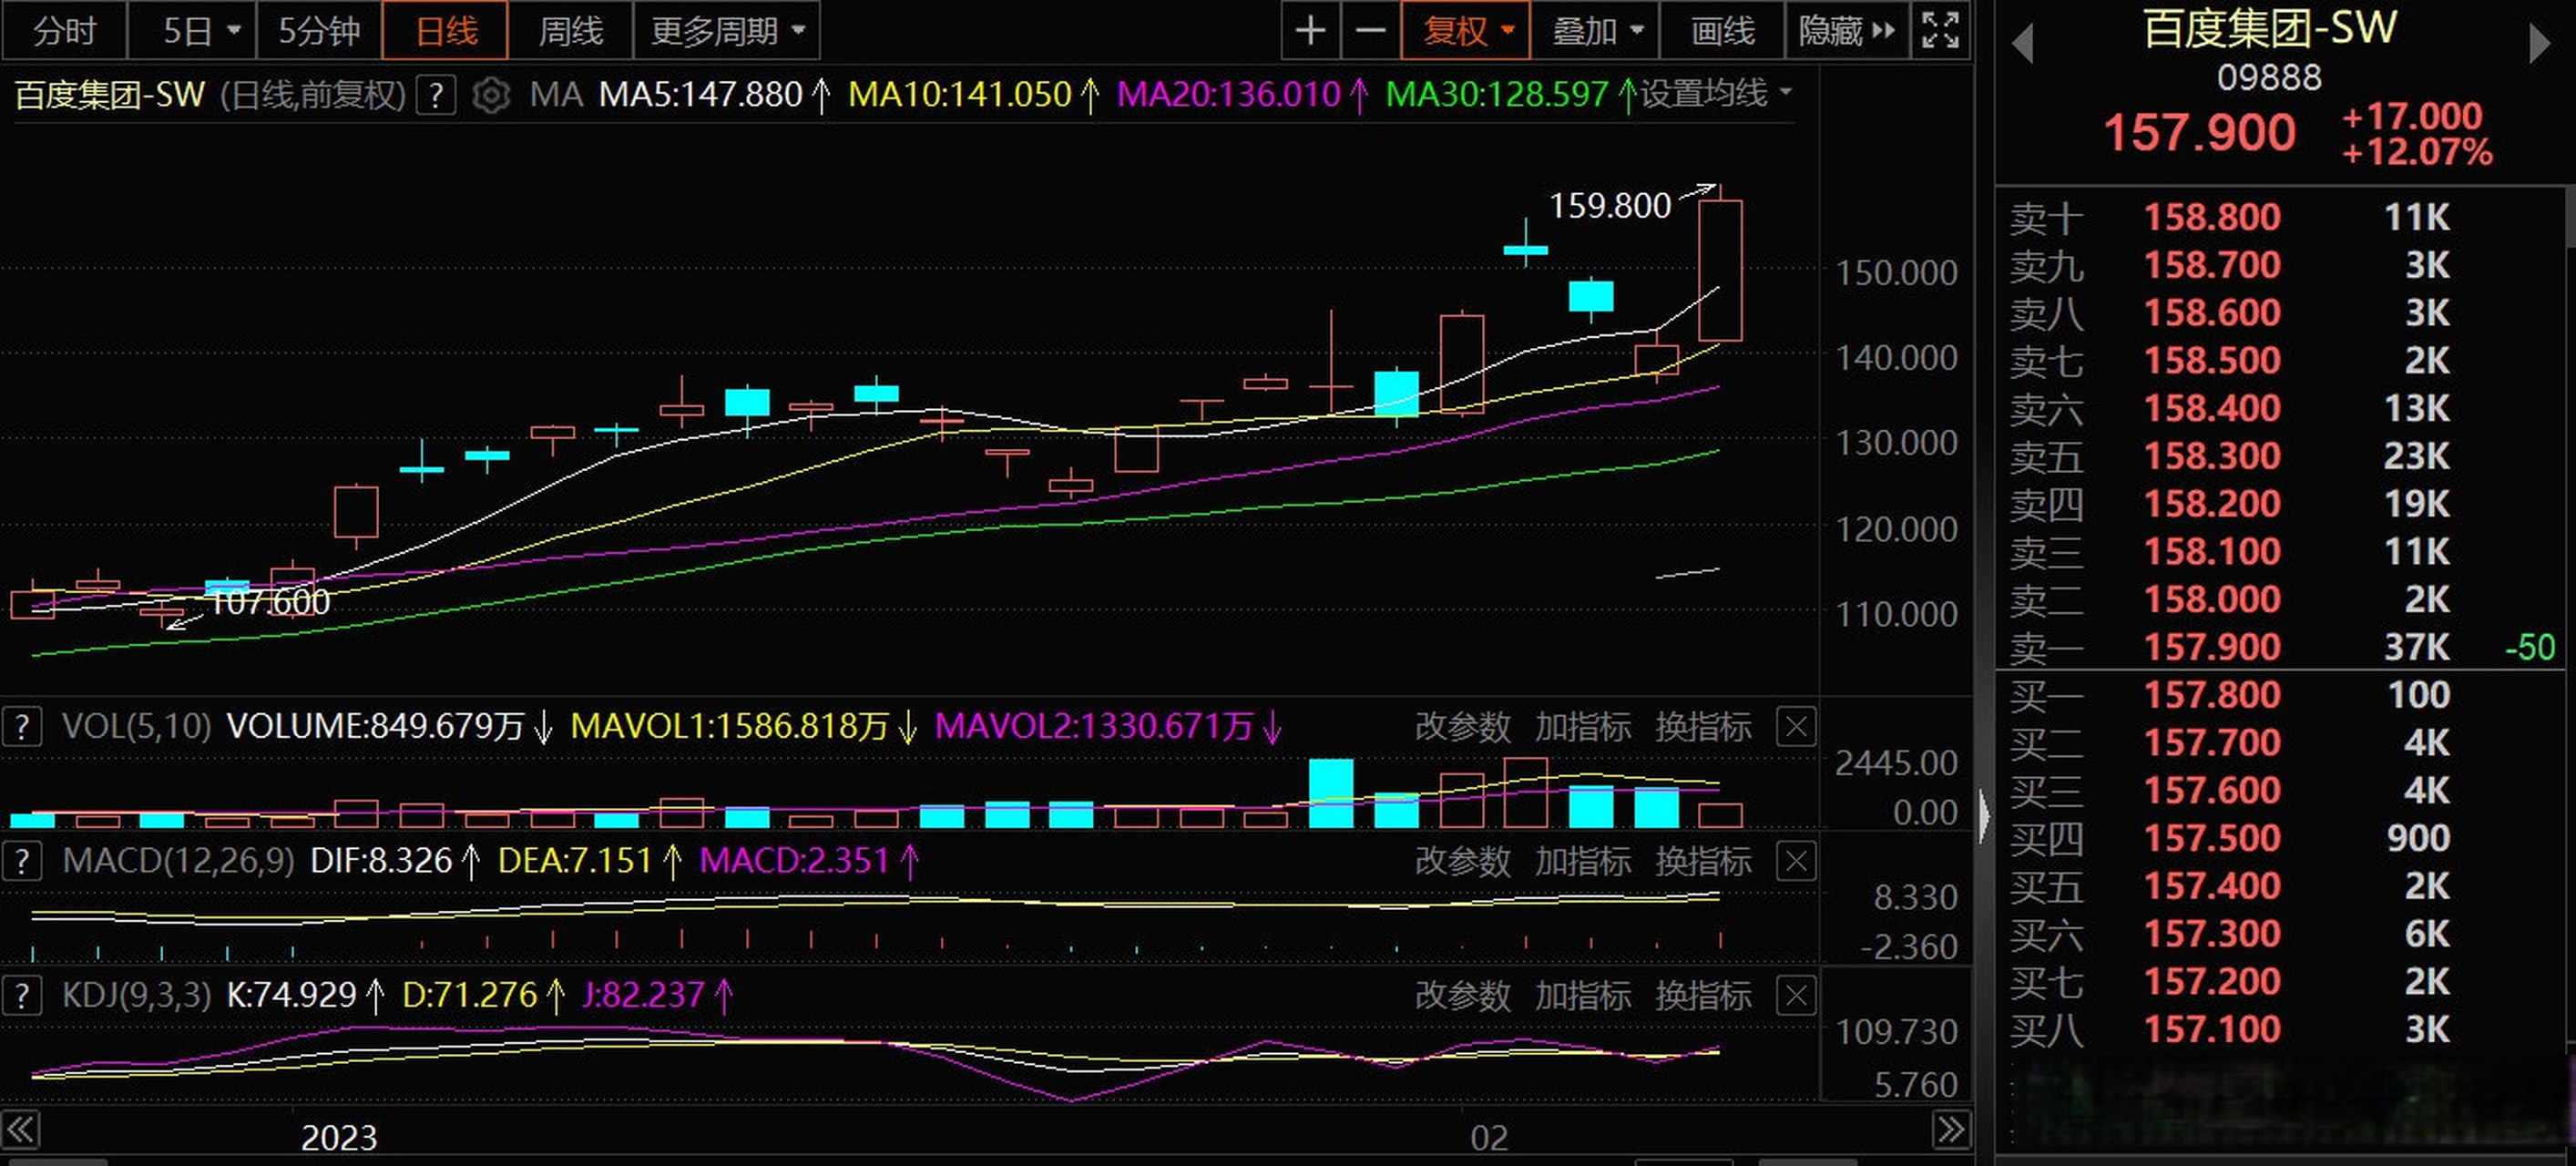Jump chart to earliest with double-left arrow
Viewport: 2576px width, 1166px height.
coord(21,1130)
